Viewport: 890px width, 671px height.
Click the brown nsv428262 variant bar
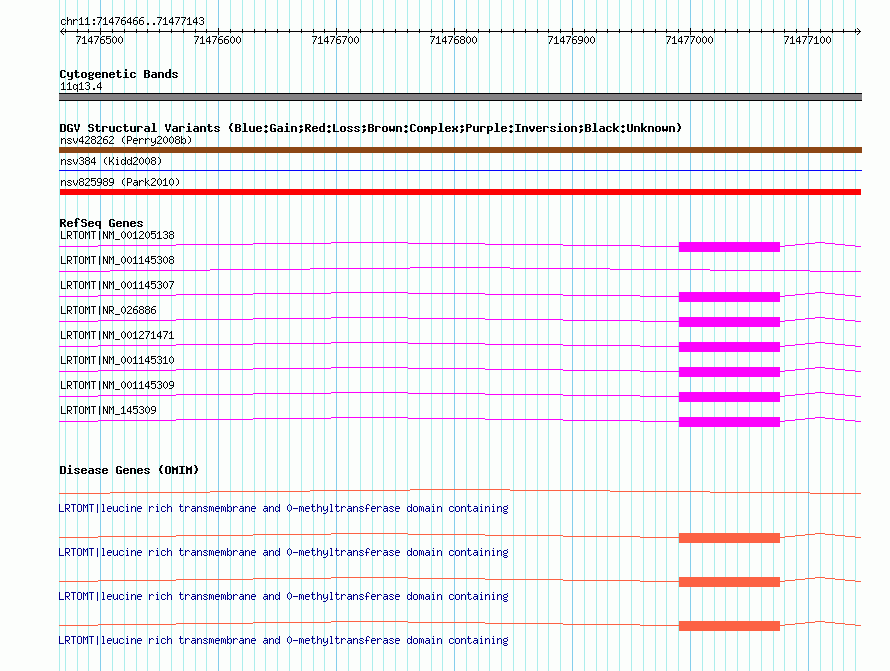coord(460,150)
